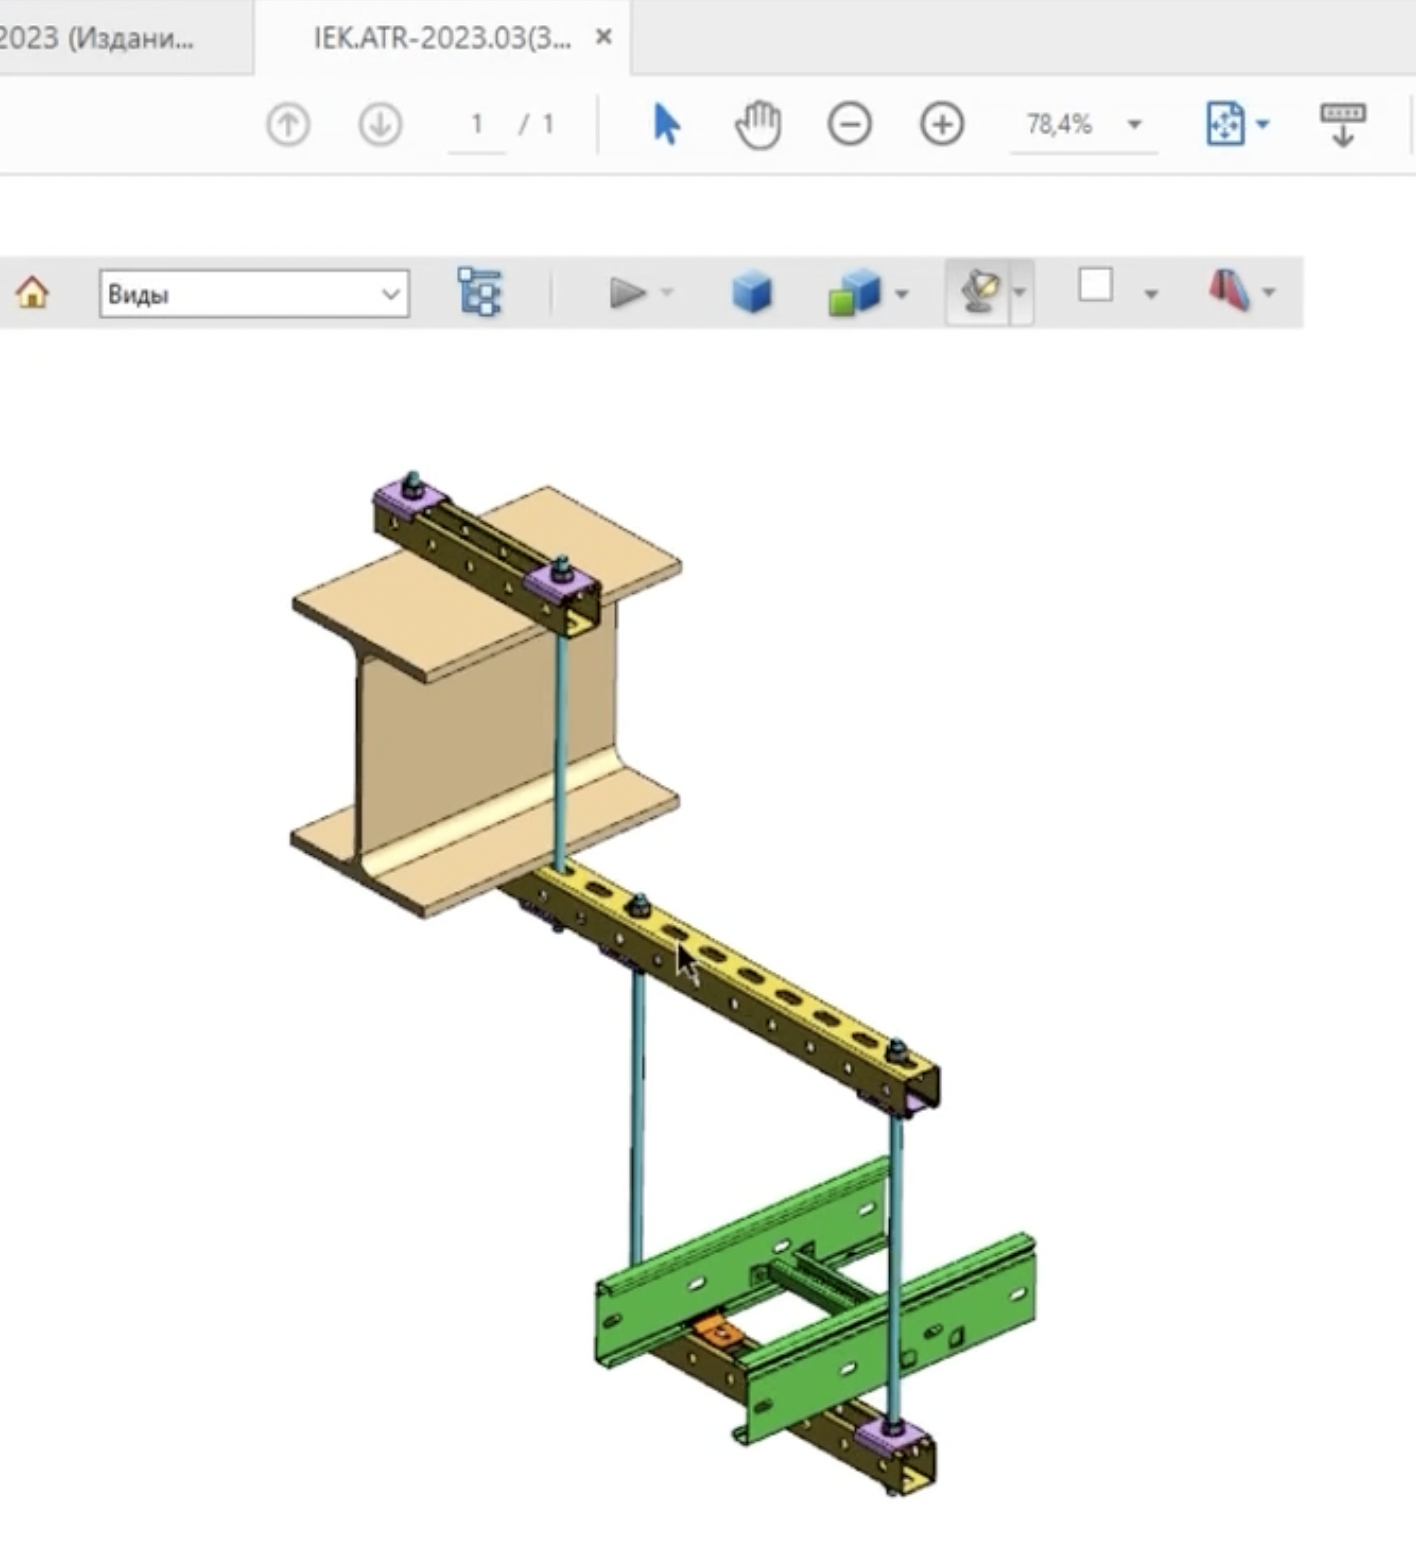Toggle the model tree panel

[x=479, y=292]
